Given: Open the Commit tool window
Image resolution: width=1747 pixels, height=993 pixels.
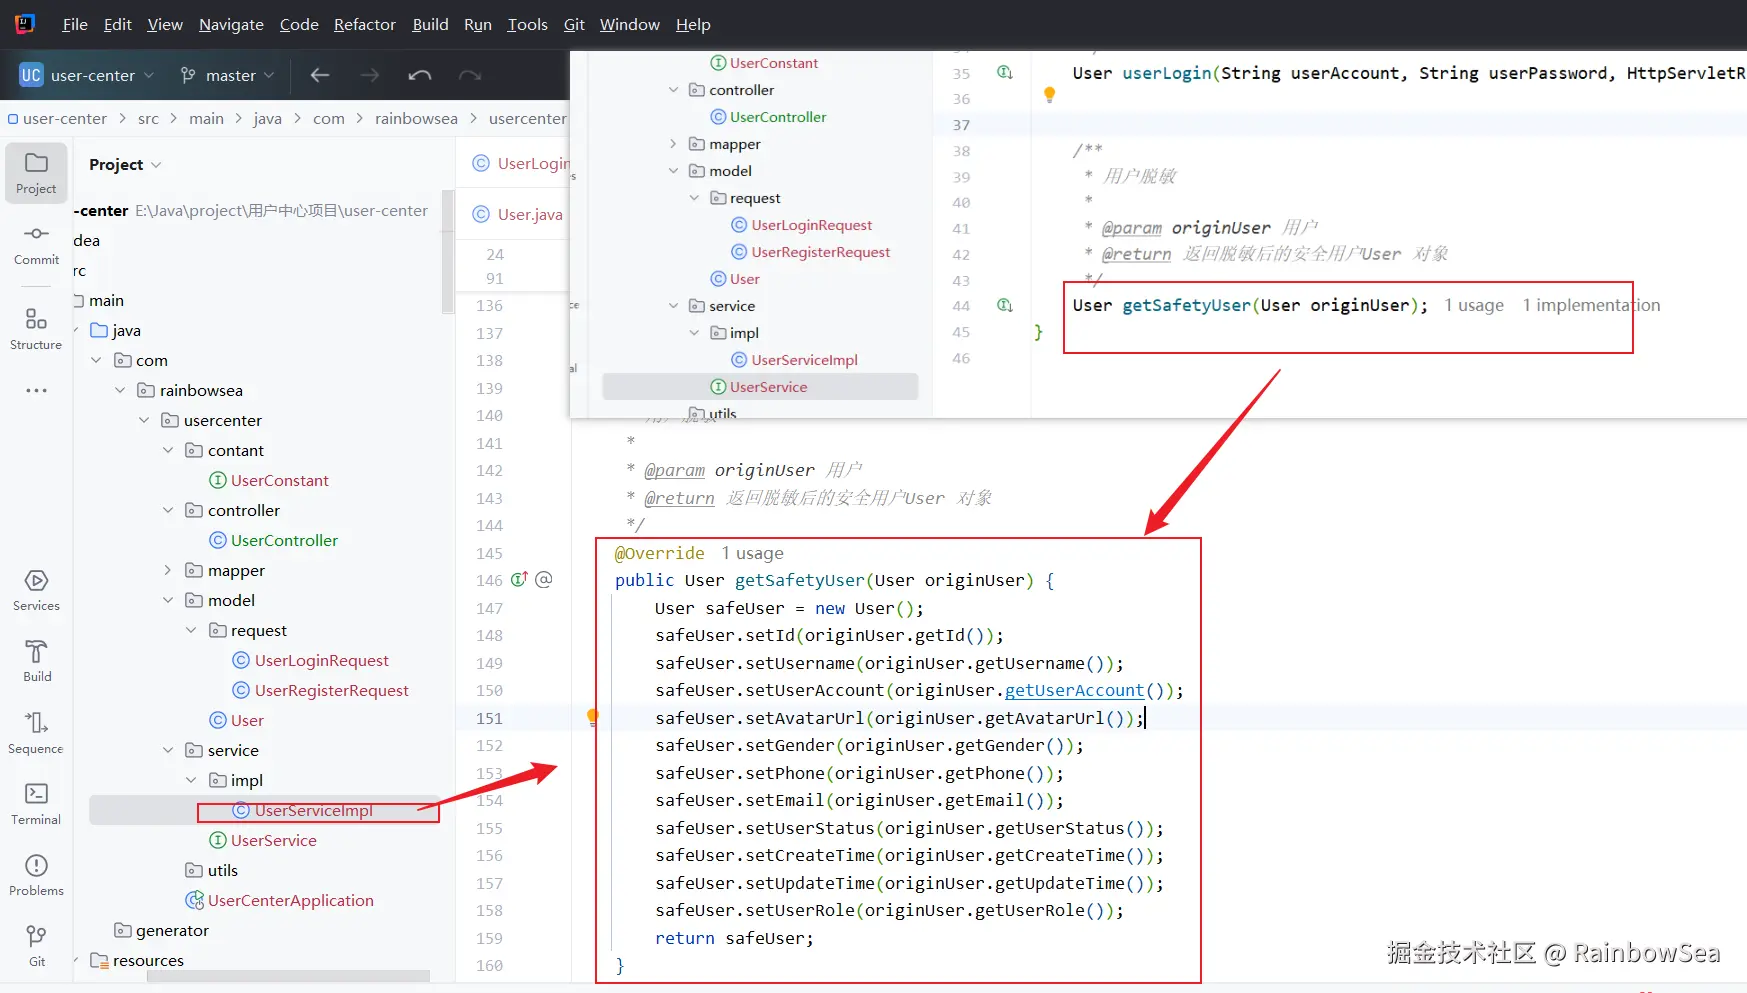Looking at the screenshot, I should (36, 244).
